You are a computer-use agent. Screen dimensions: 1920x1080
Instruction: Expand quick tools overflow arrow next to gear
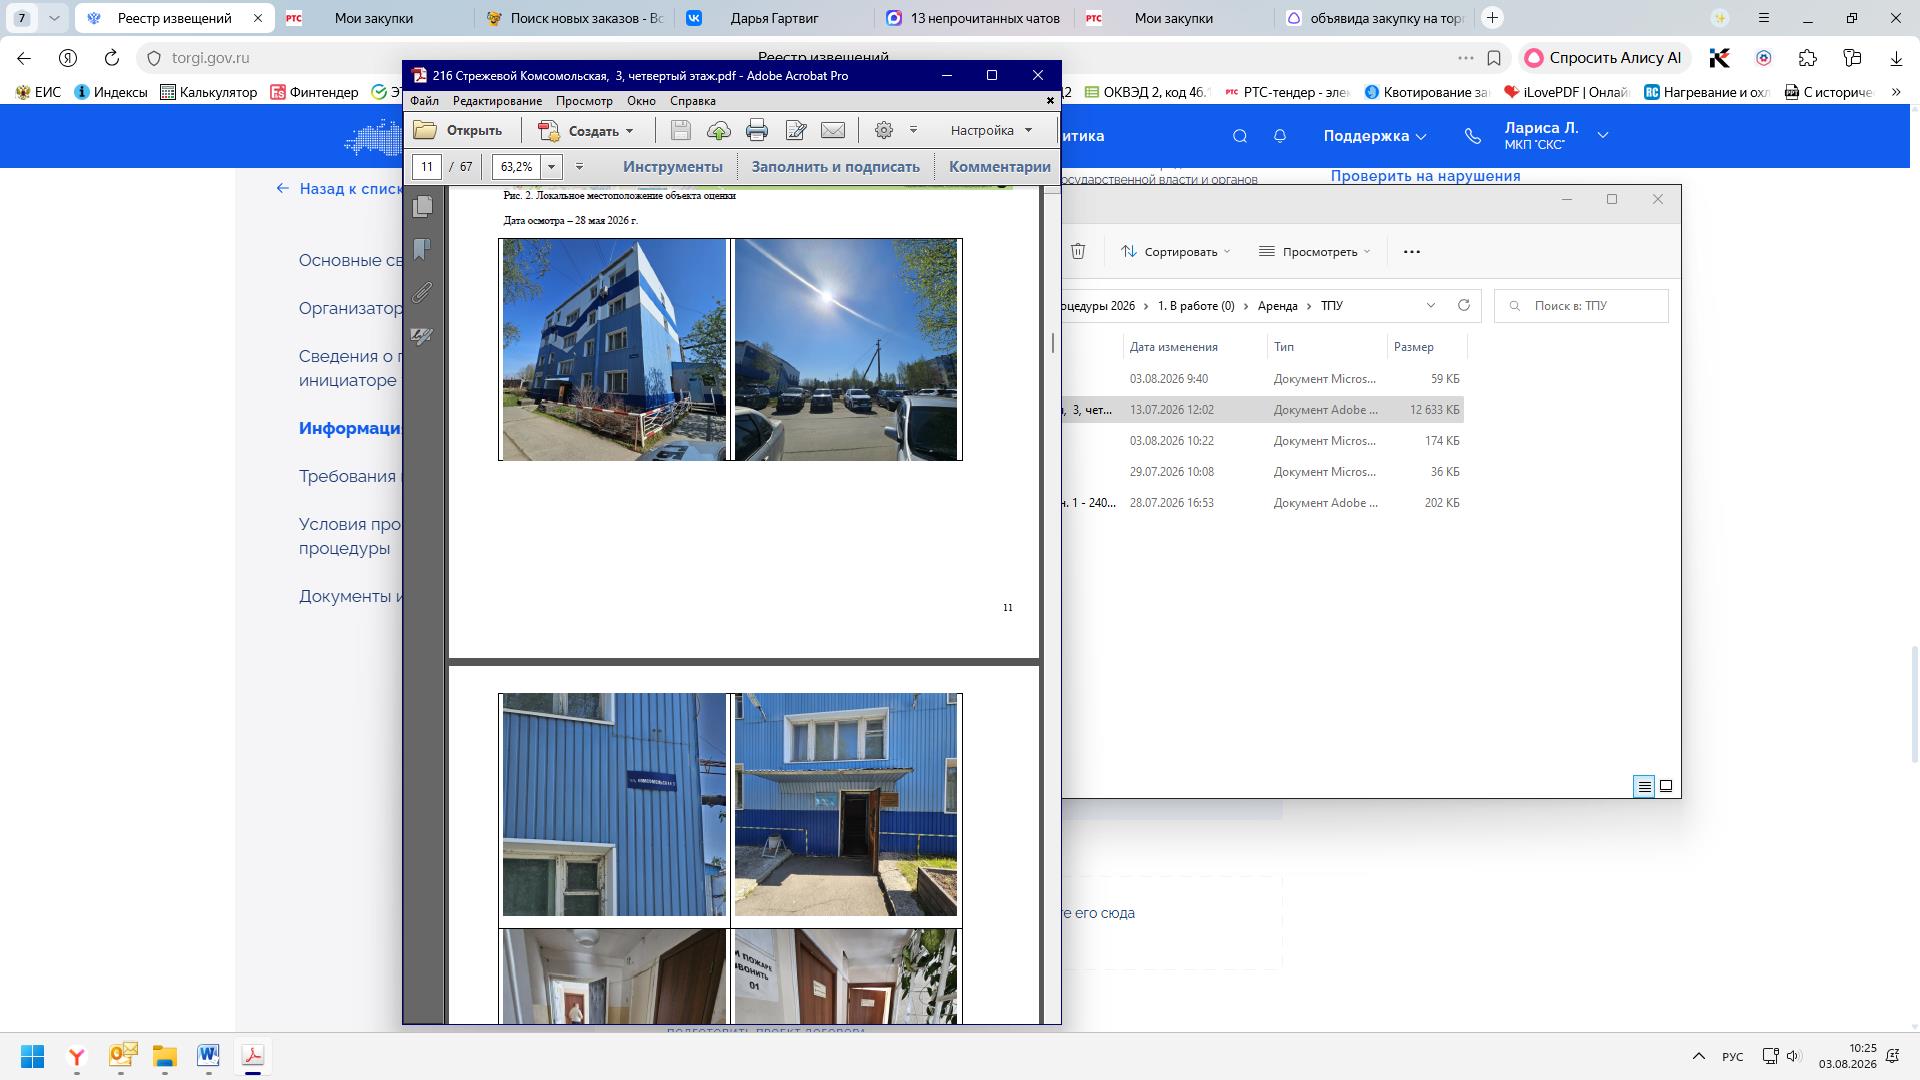point(913,130)
